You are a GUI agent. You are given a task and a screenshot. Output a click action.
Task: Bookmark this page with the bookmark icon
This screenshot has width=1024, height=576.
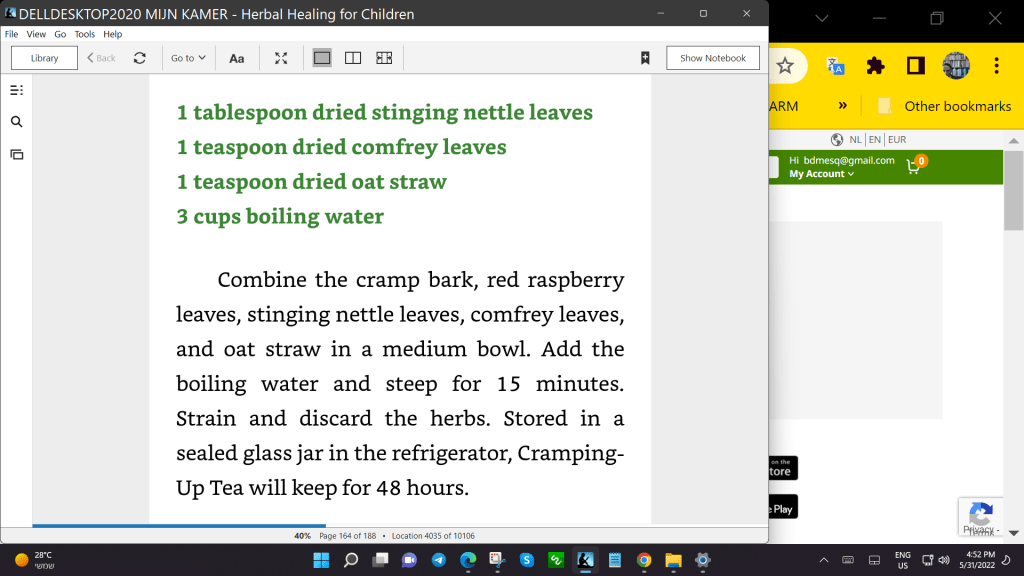click(645, 58)
